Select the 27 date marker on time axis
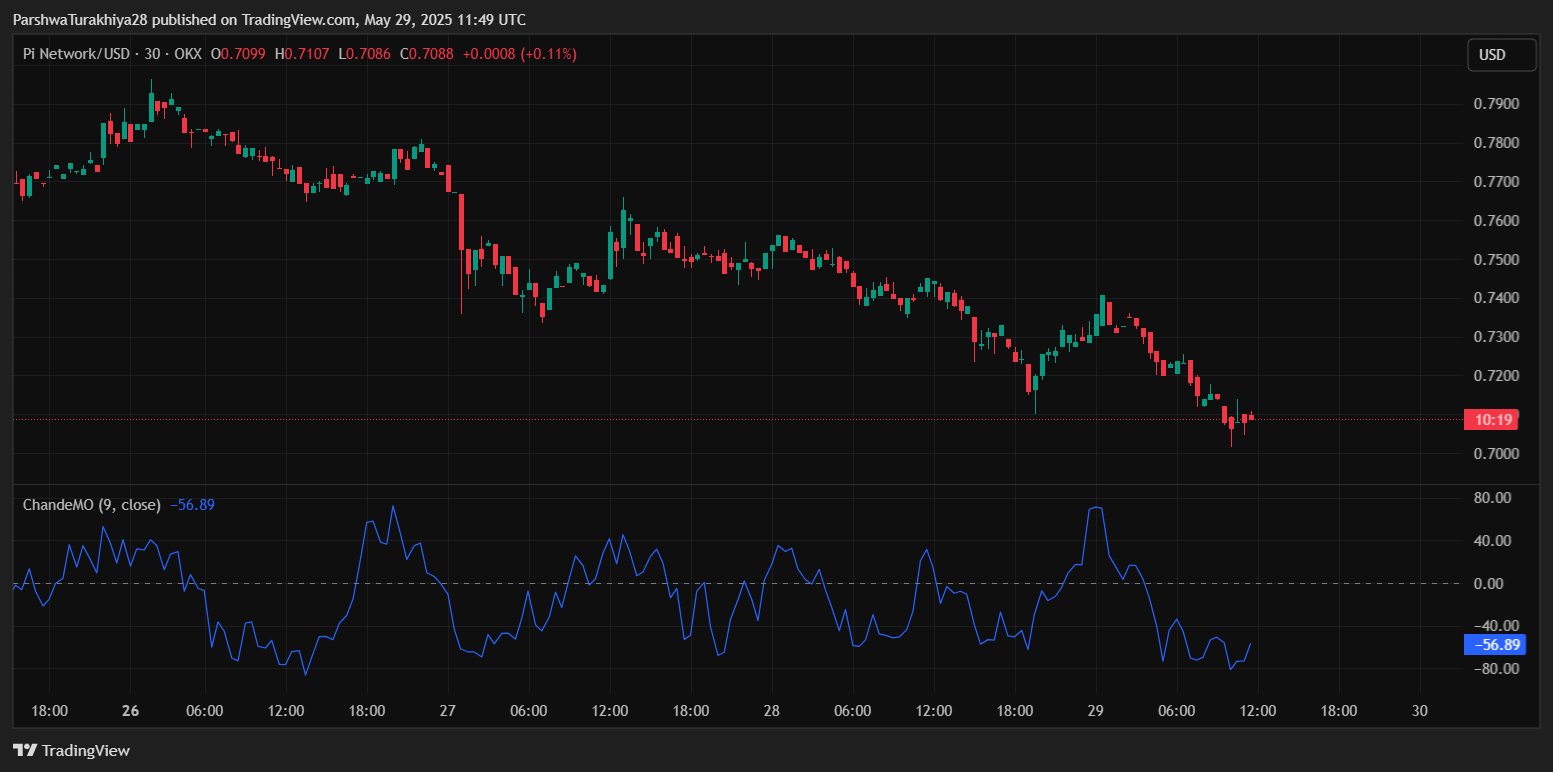Viewport: 1553px width, 772px height. point(448,711)
